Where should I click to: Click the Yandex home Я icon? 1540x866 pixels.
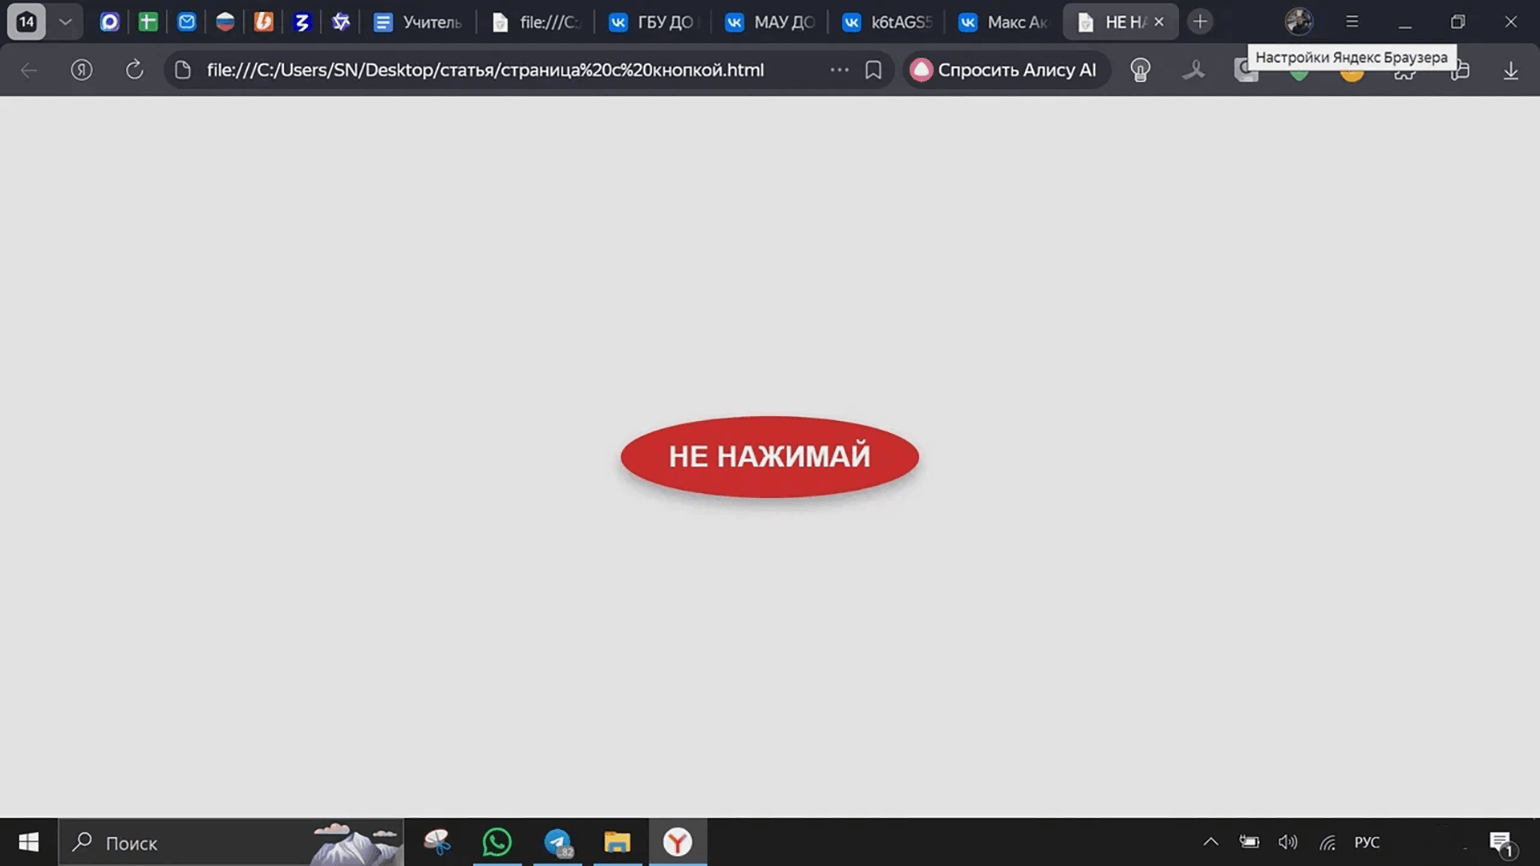[x=82, y=70]
